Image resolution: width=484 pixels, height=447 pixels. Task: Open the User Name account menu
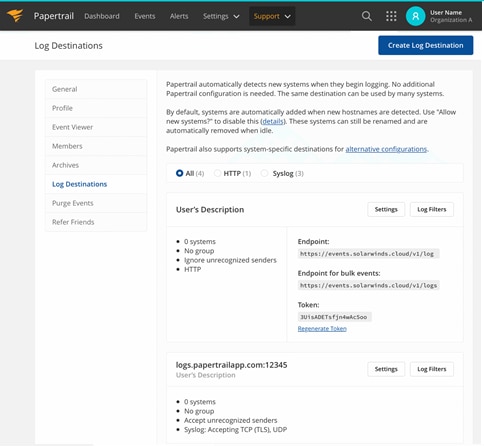point(451,16)
